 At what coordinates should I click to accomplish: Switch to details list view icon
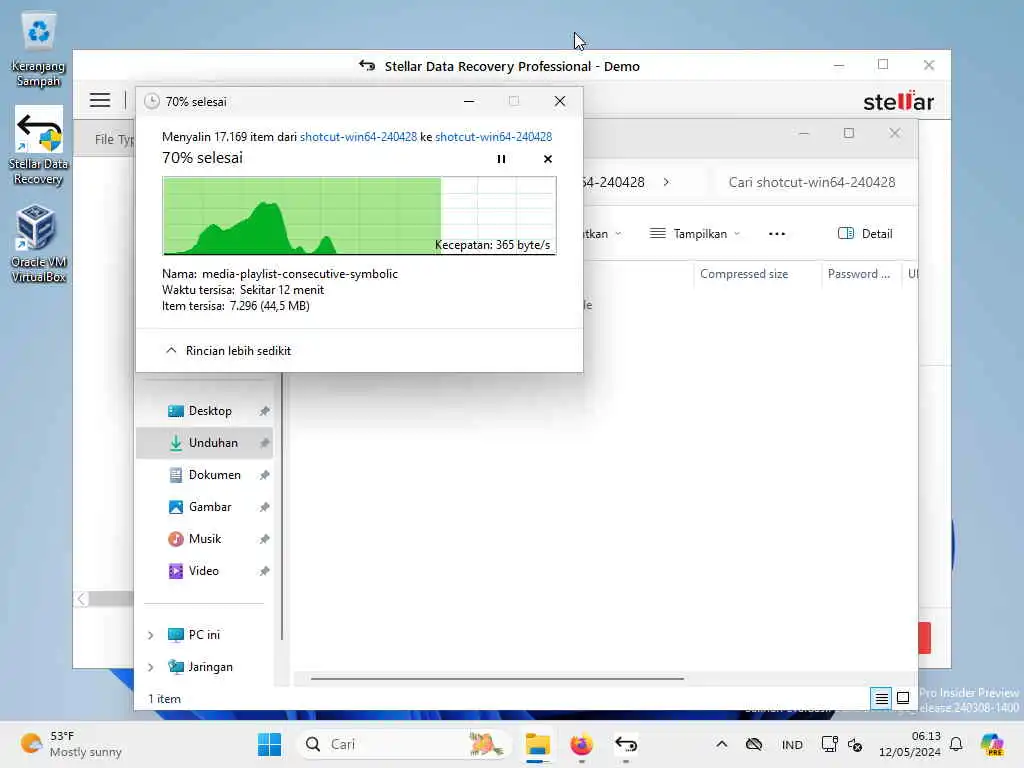(881, 699)
